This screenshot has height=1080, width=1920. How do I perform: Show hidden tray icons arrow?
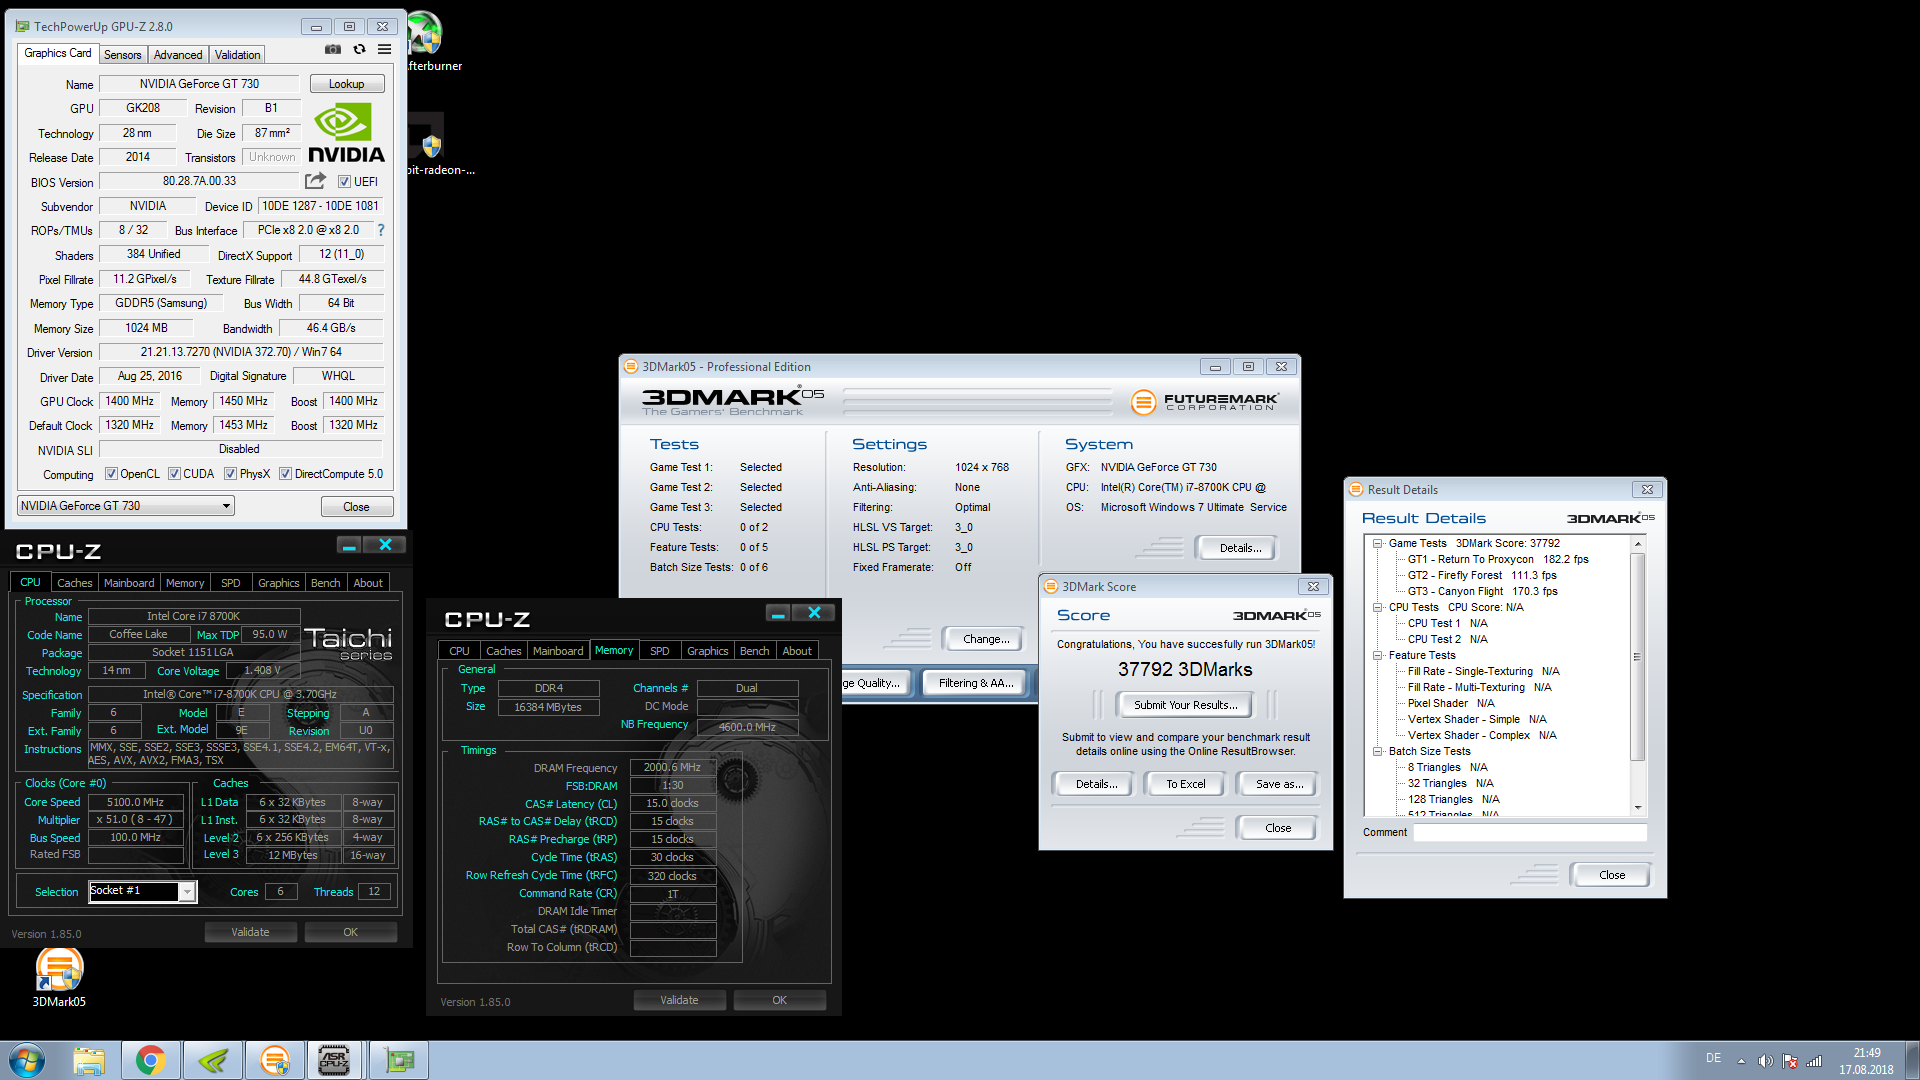[1741, 1061]
